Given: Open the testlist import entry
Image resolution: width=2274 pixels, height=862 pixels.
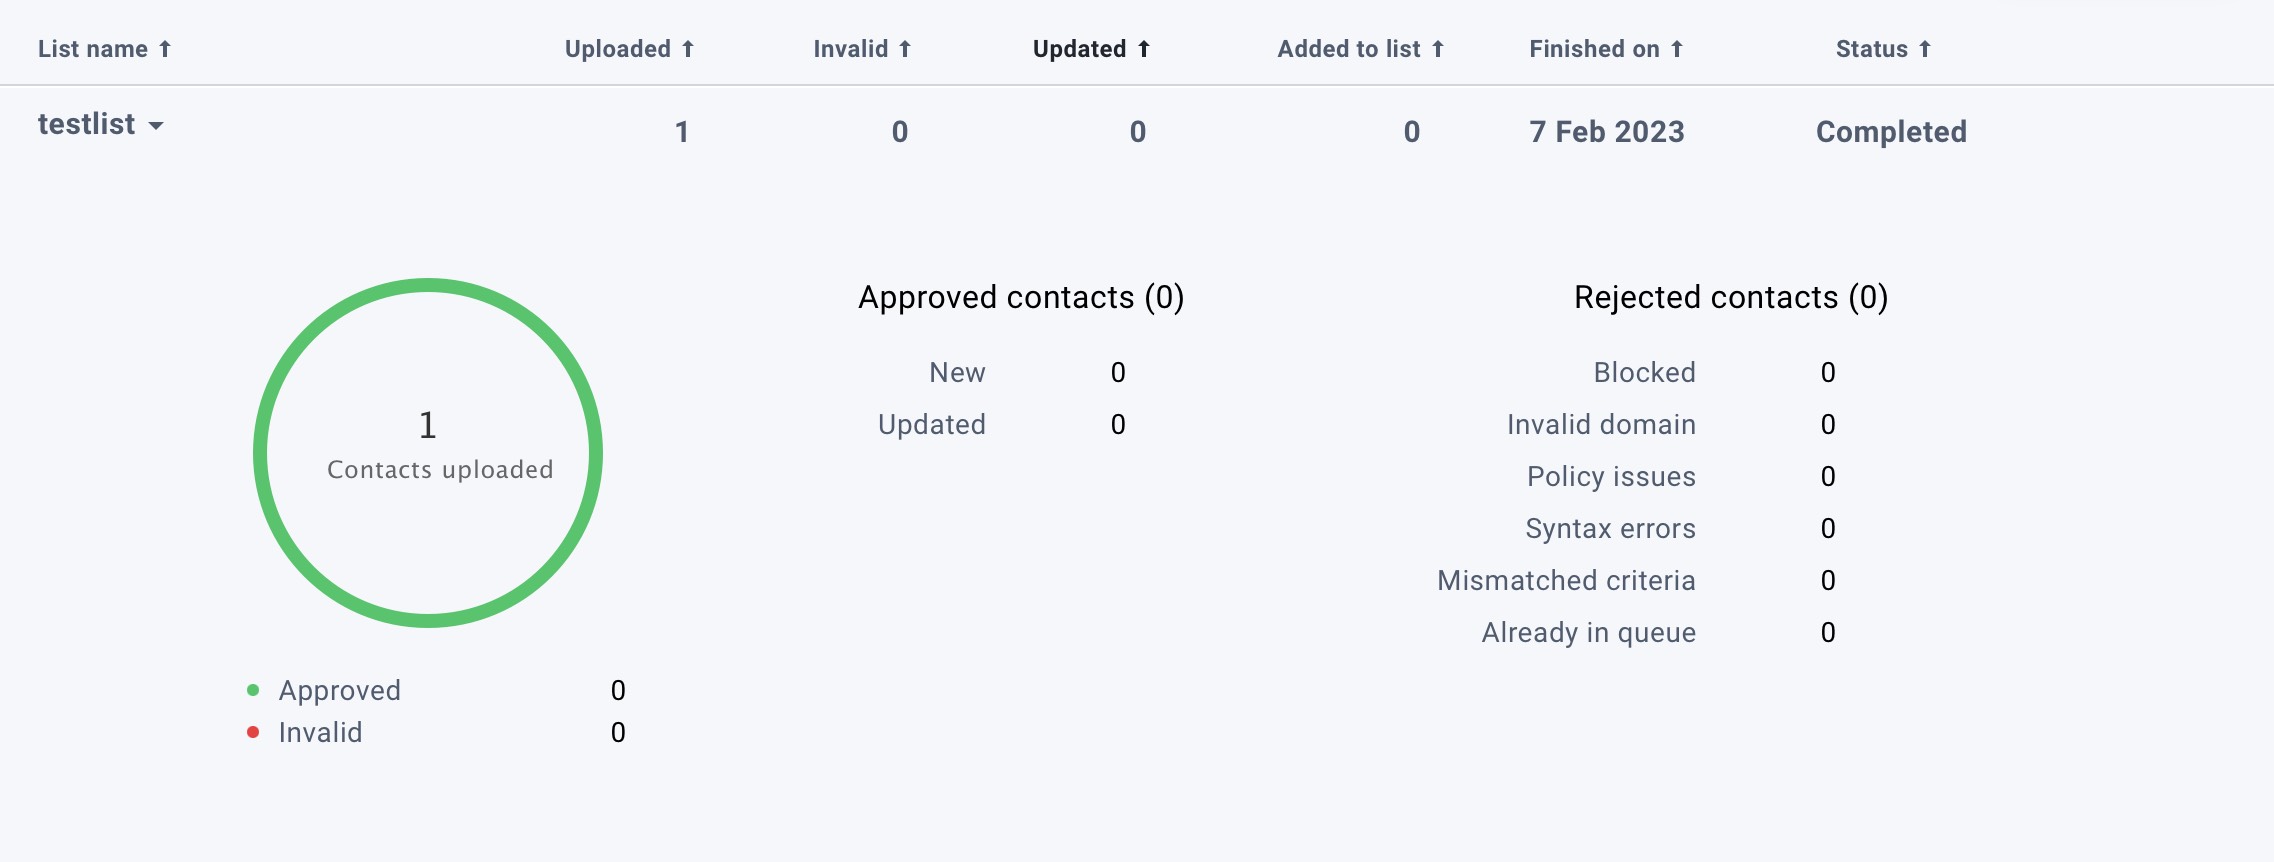Looking at the screenshot, I should [85, 124].
